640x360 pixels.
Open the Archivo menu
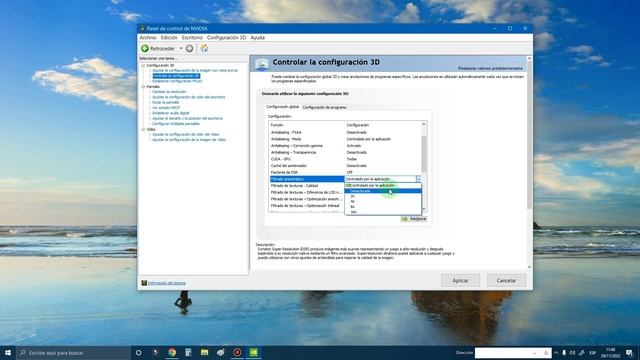tap(148, 38)
